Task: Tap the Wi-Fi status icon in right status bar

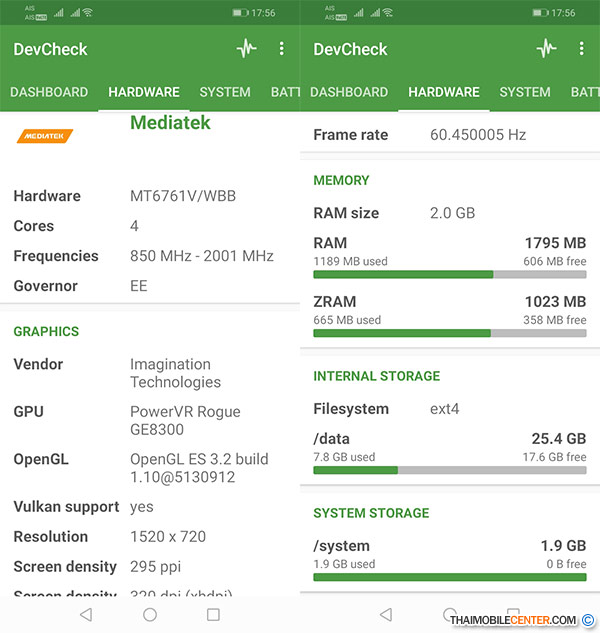Action: click(388, 13)
